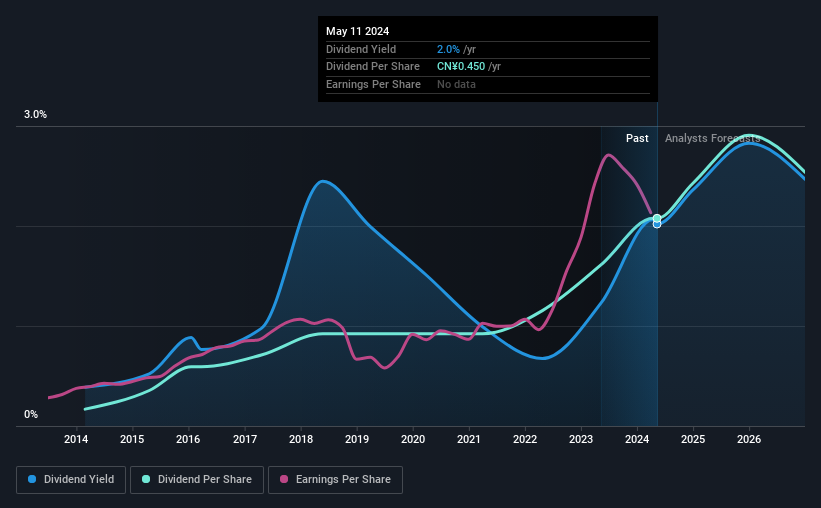Click the Past section label
This screenshot has width=821, height=508.
[637, 138]
